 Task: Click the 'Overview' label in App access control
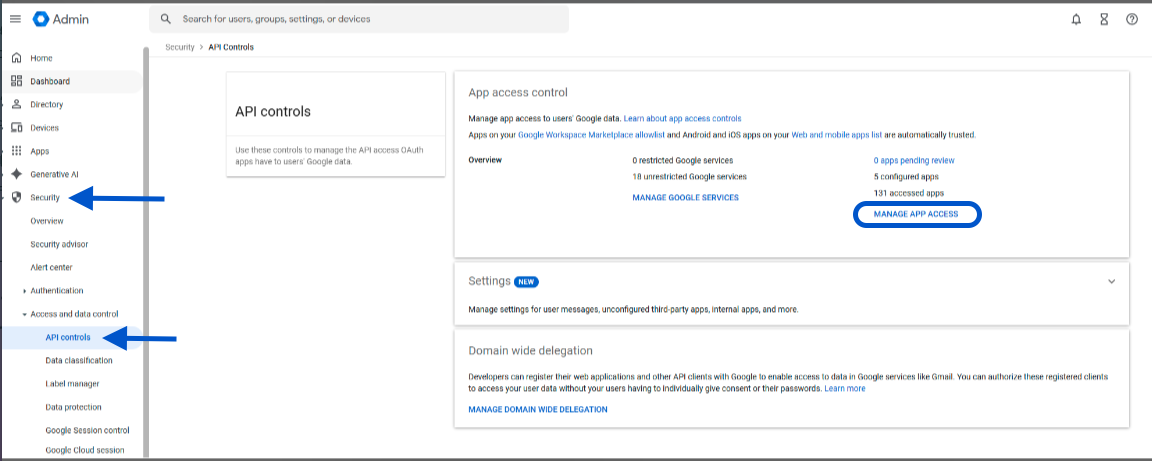pos(485,160)
